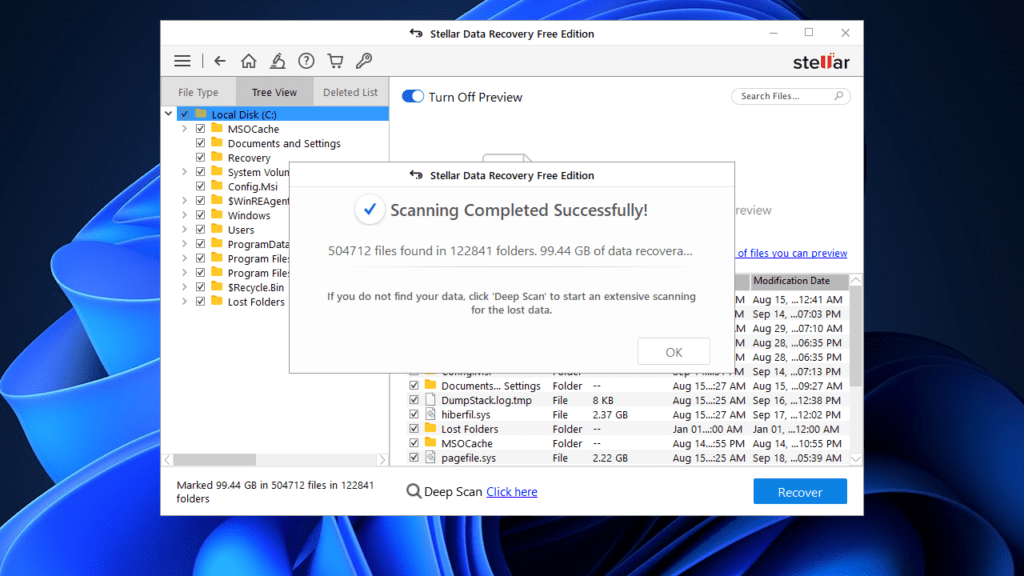Image resolution: width=1024 pixels, height=576 pixels.
Task: Click tree scrollbar right arrow
Action: (383, 460)
